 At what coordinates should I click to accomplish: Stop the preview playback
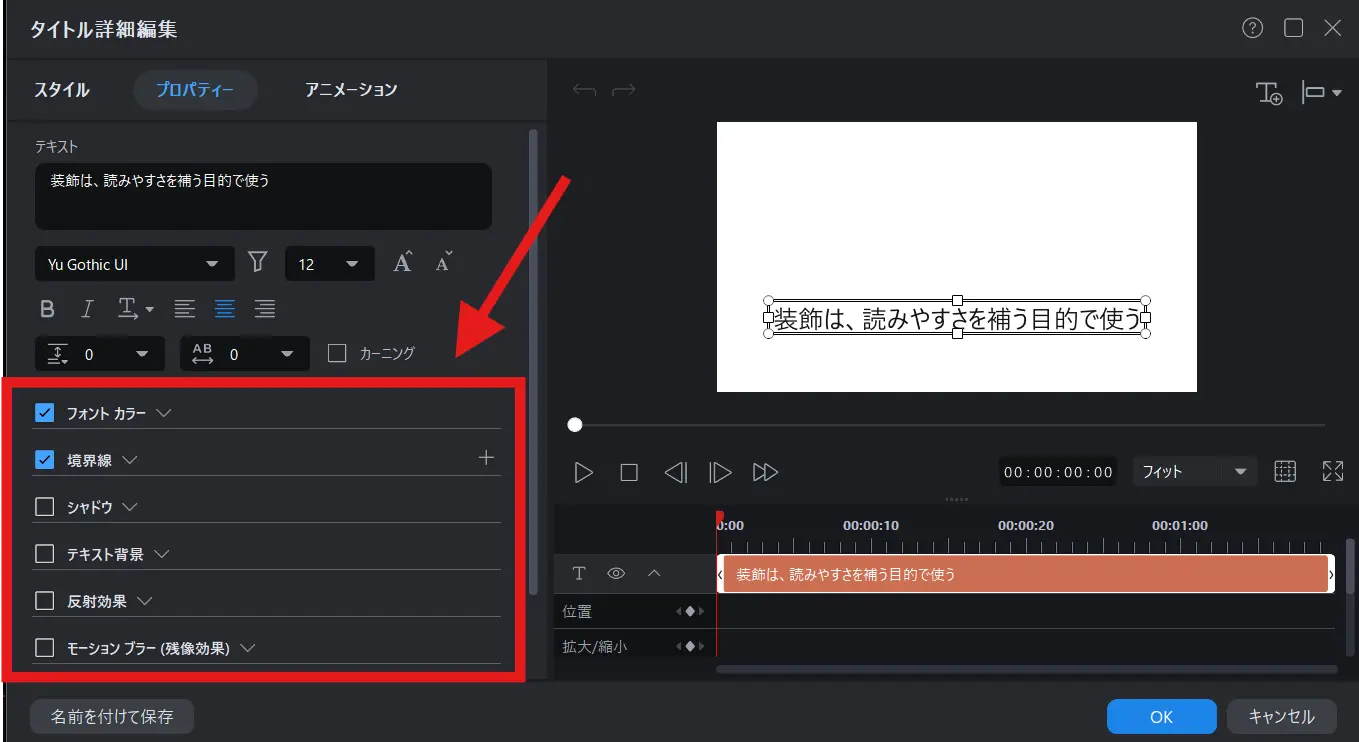629,472
